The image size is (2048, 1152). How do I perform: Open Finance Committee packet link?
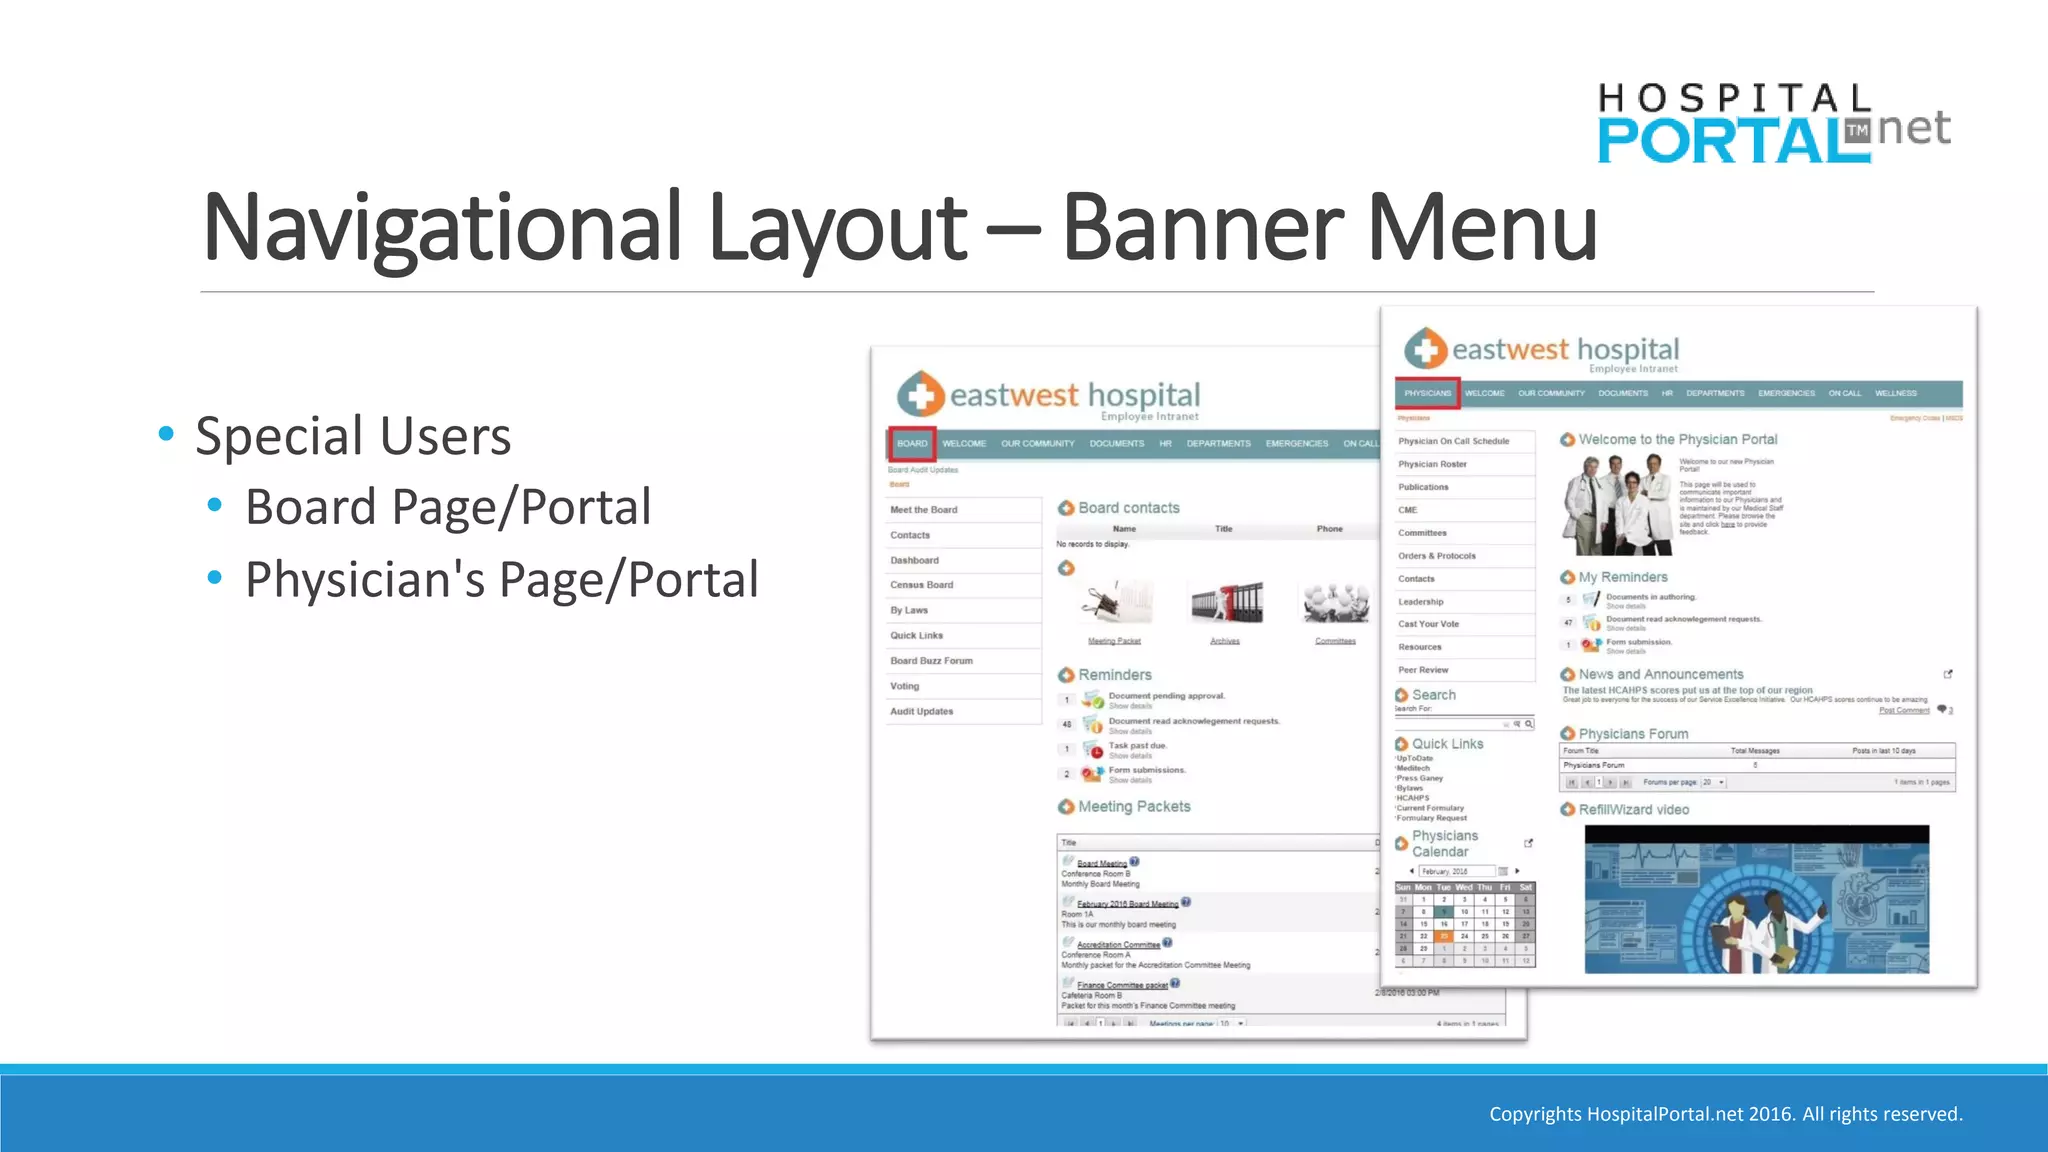point(1122,985)
